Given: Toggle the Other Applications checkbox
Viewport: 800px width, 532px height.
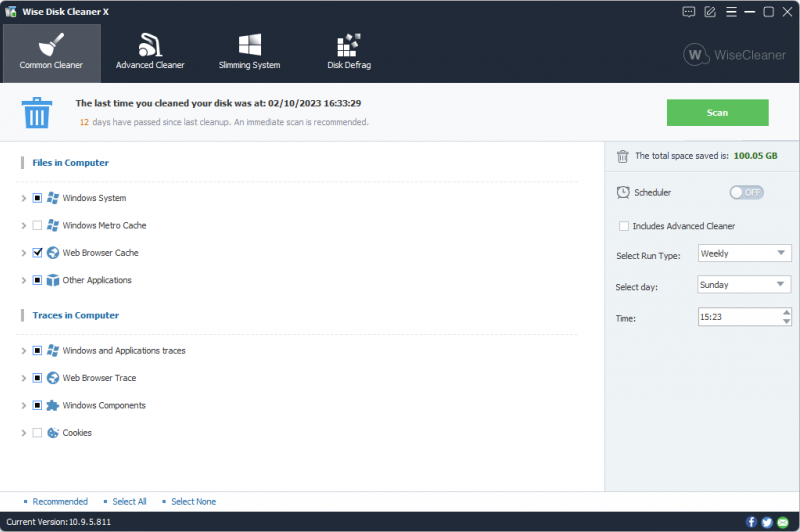Looking at the screenshot, I should (37, 280).
